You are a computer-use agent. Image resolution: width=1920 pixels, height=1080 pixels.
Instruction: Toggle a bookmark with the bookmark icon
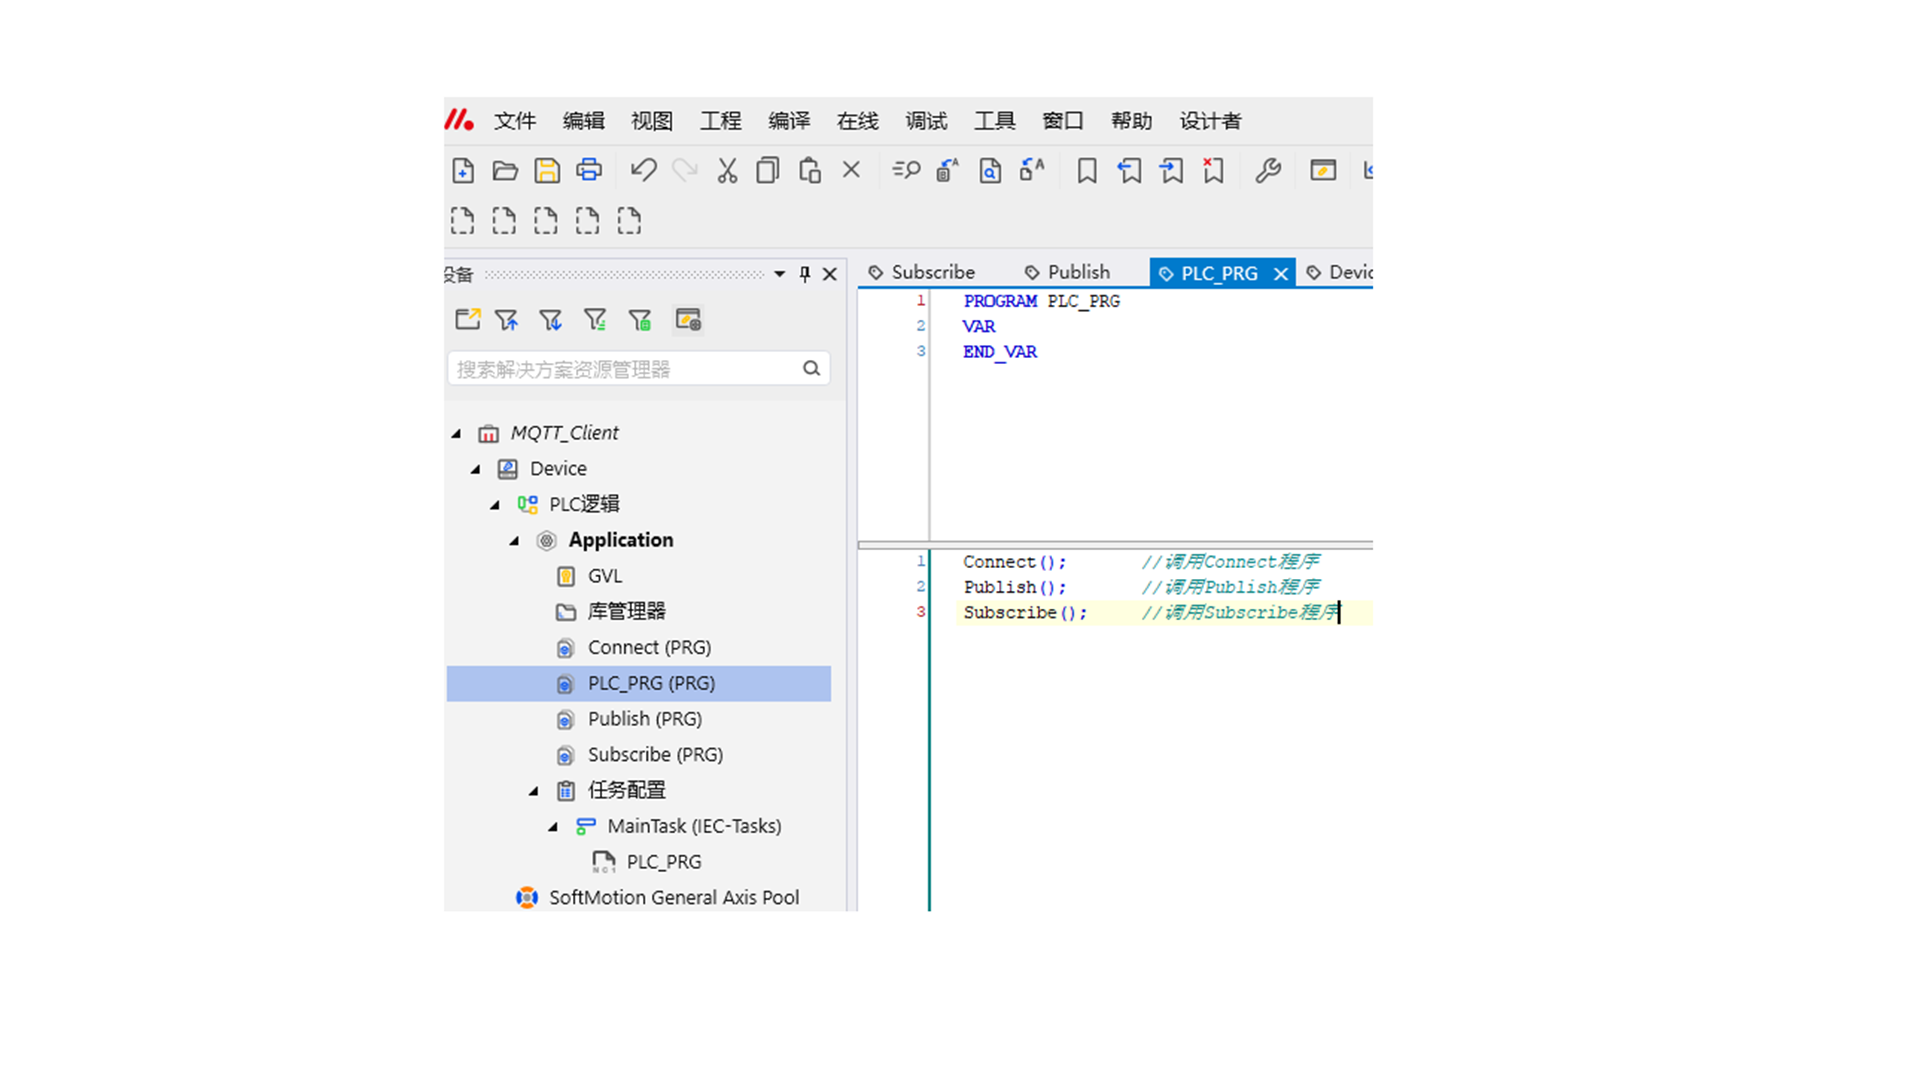point(1087,171)
